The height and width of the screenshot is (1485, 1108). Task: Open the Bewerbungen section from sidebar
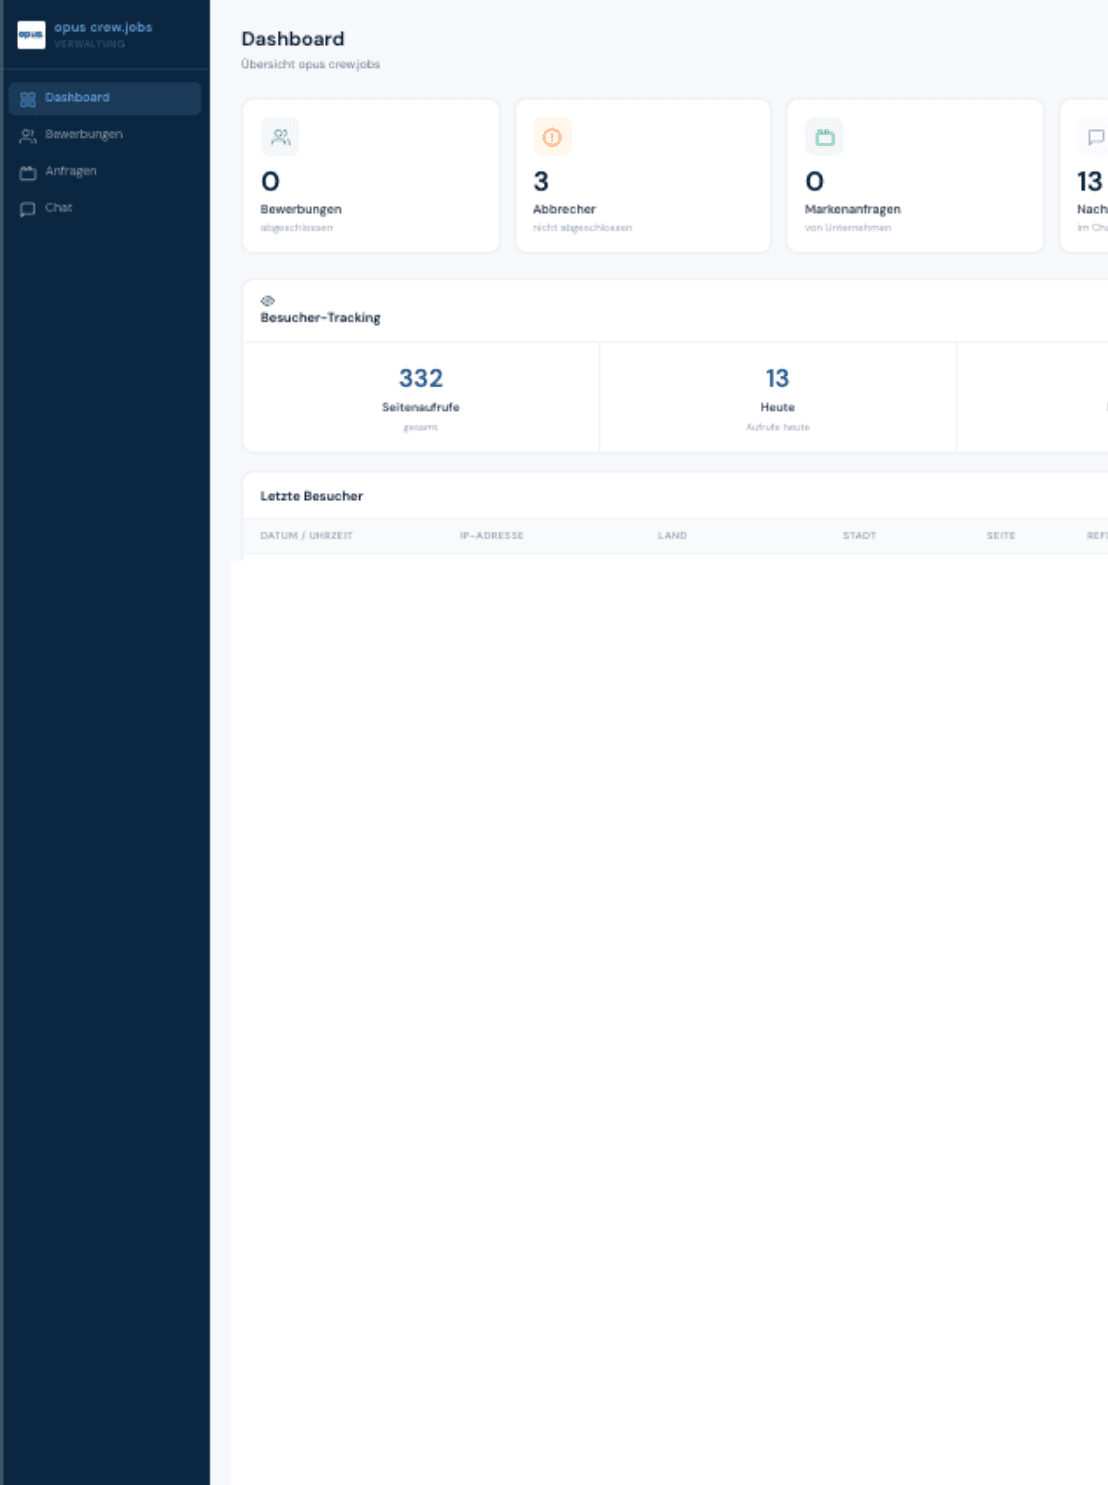[x=83, y=134]
